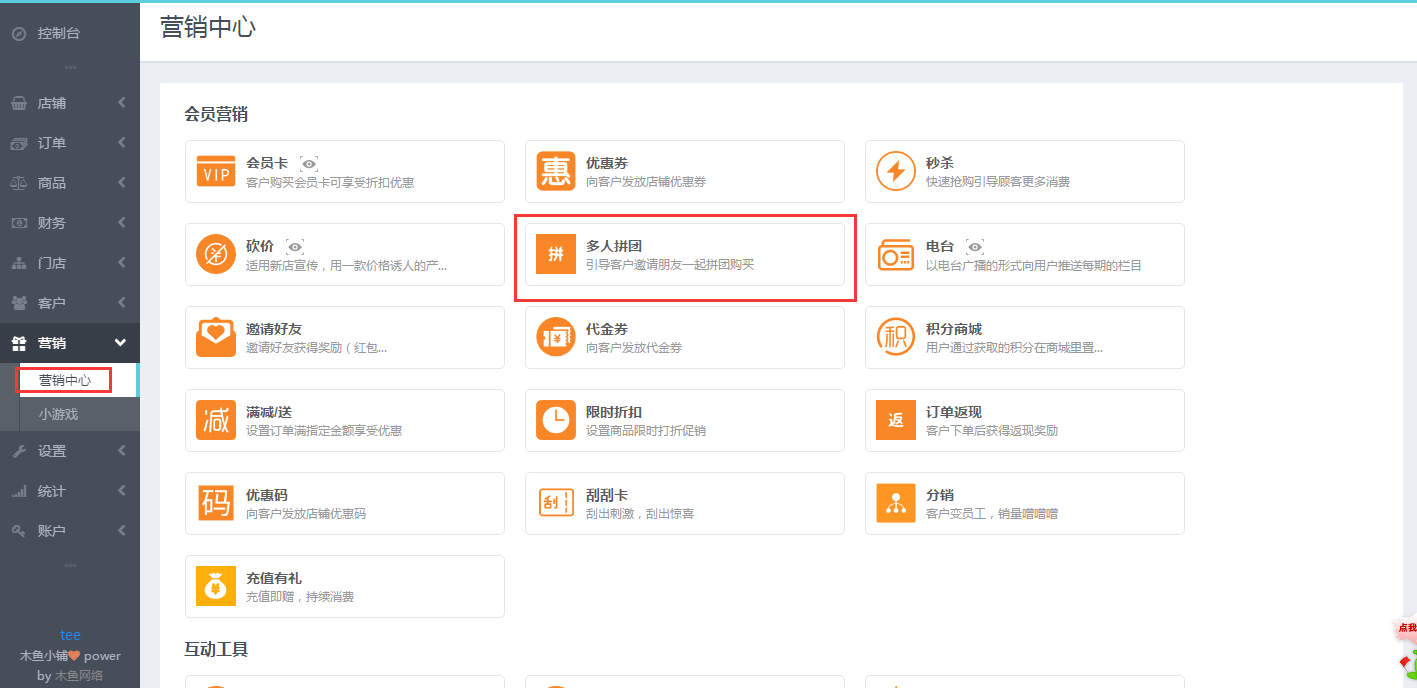The width and height of the screenshot is (1417, 688).
Task: Click 设置订单满指定金额享受优惠 description text
Action: click(324, 431)
